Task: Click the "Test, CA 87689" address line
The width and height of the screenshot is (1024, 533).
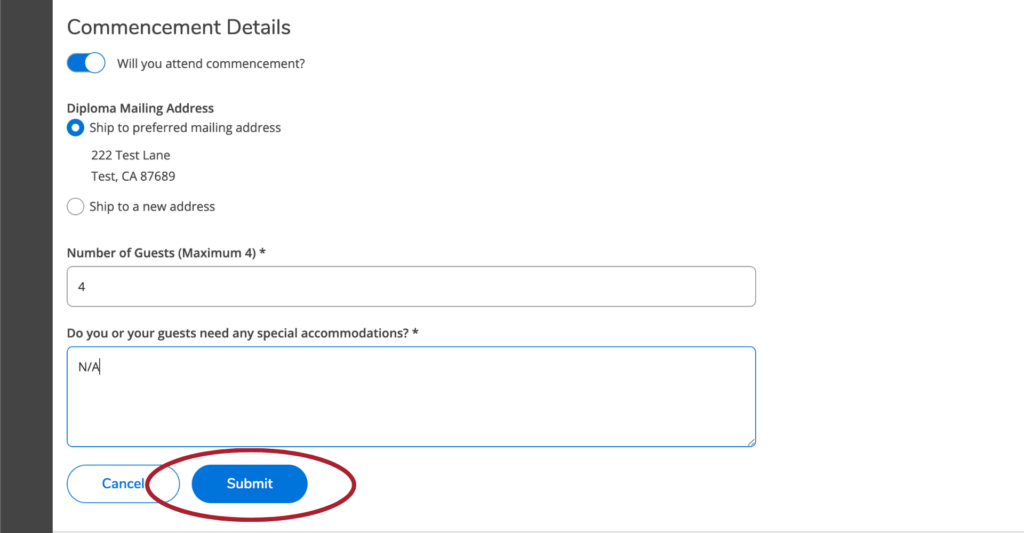Action: pyautogui.click(x=133, y=177)
